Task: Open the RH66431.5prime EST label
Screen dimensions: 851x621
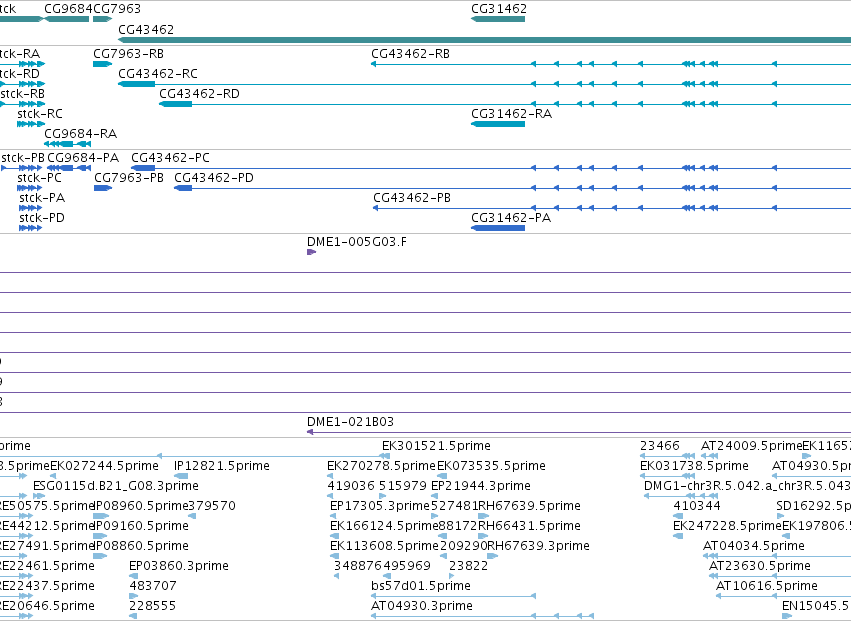Action: tap(530, 527)
